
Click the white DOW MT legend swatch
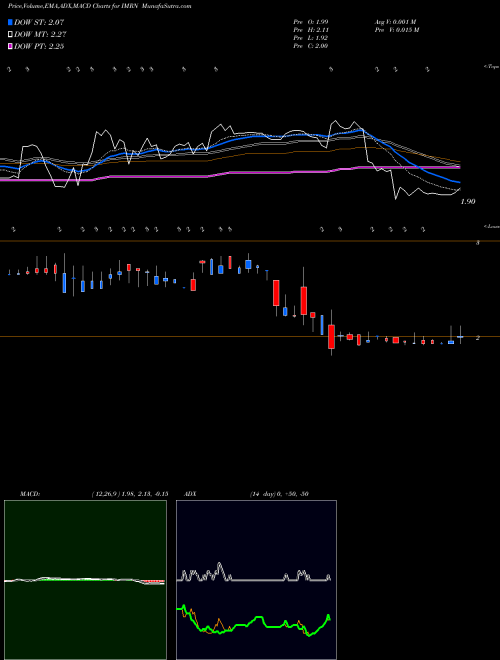tap(10, 34)
